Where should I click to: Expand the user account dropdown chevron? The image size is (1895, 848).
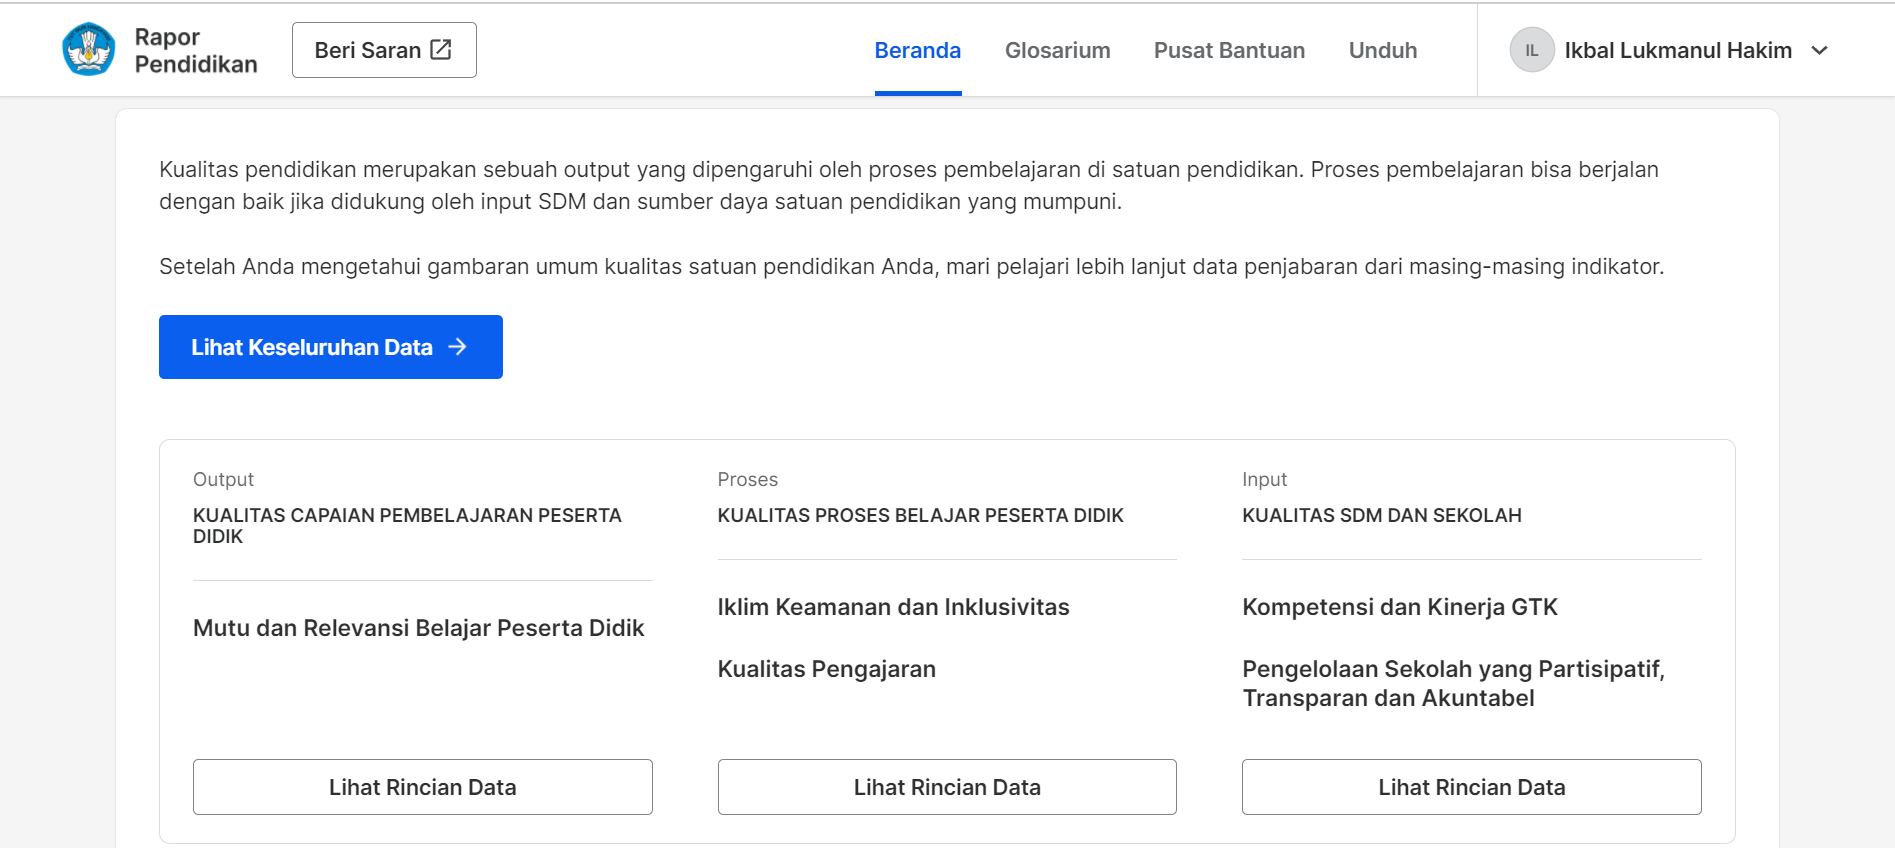[x=1820, y=50]
